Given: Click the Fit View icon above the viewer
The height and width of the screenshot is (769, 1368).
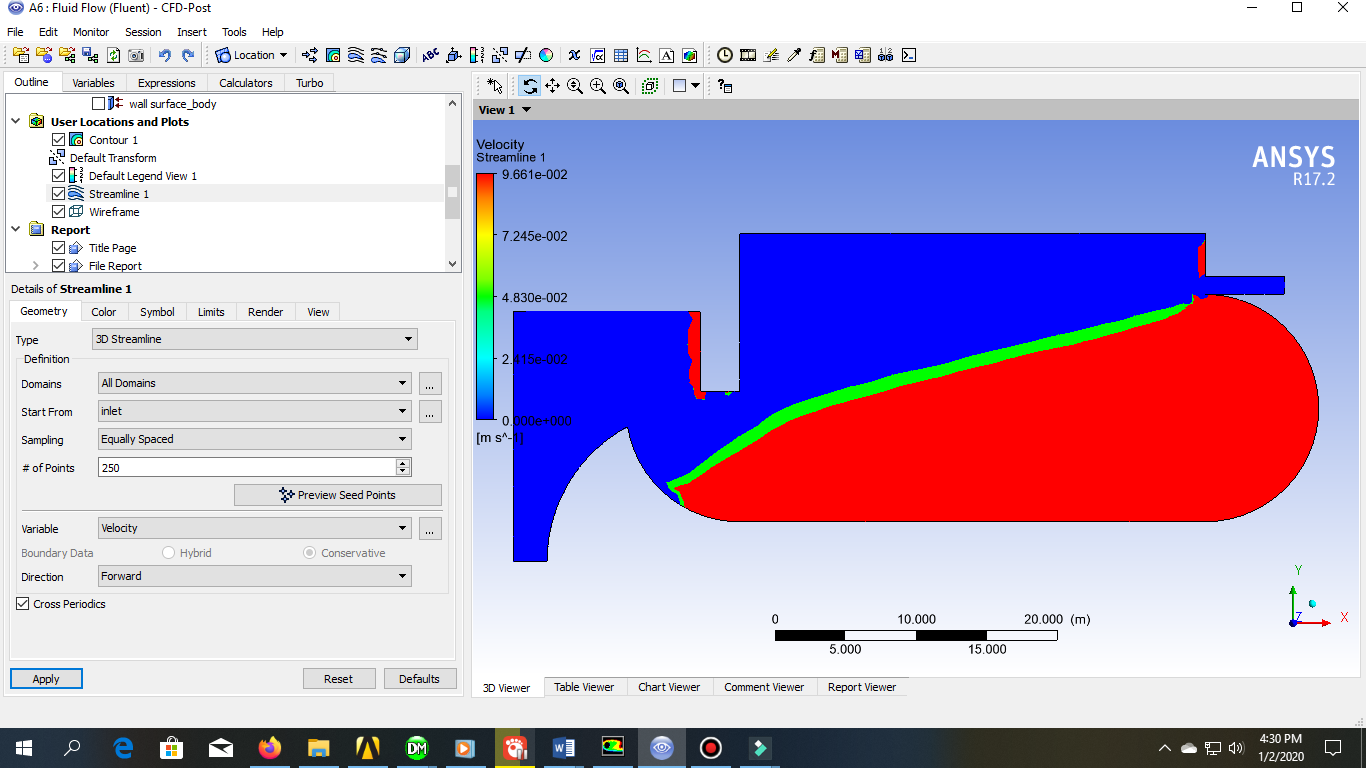Looking at the screenshot, I should click(620, 86).
